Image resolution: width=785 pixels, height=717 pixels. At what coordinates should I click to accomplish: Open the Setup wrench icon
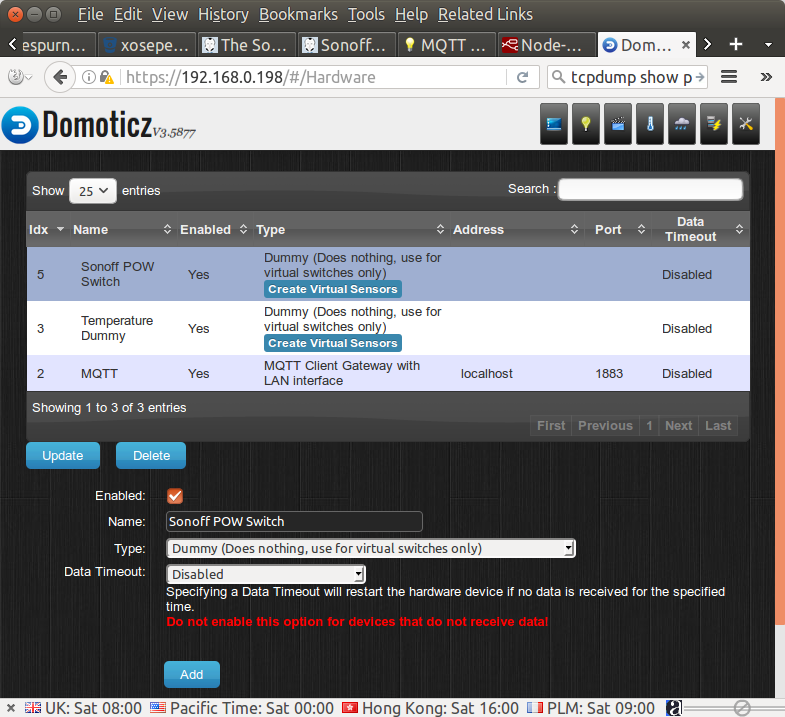click(x=746, y=124)
